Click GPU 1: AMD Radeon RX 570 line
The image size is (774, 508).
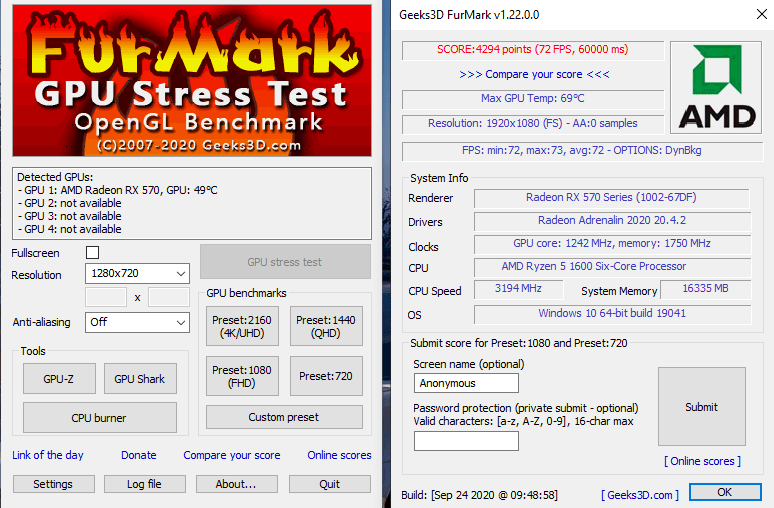coord(117,190)
